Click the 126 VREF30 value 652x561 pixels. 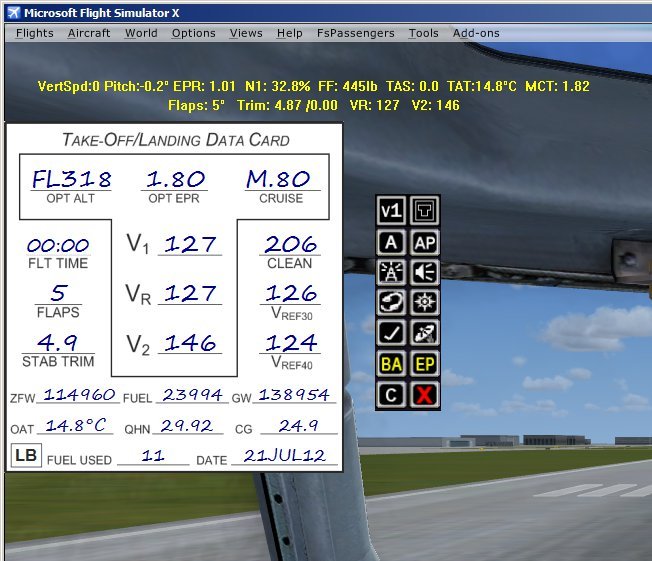point(291,293)
